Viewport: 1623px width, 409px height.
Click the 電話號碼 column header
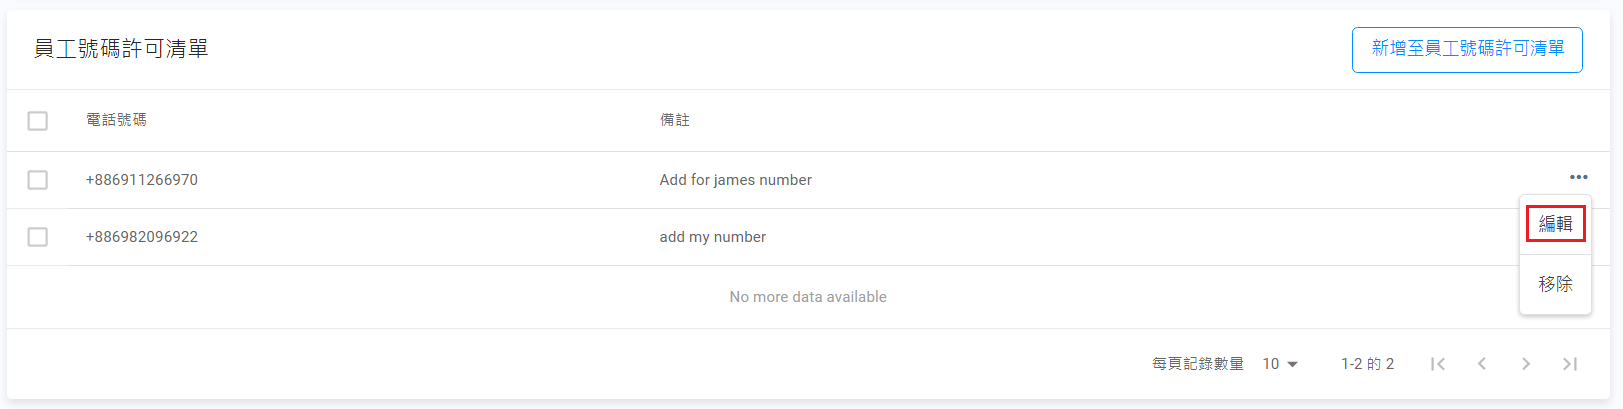point(116,120)
